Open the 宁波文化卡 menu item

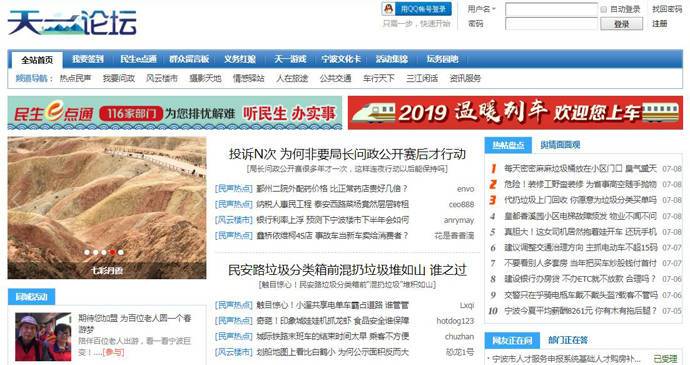point(341,59)
